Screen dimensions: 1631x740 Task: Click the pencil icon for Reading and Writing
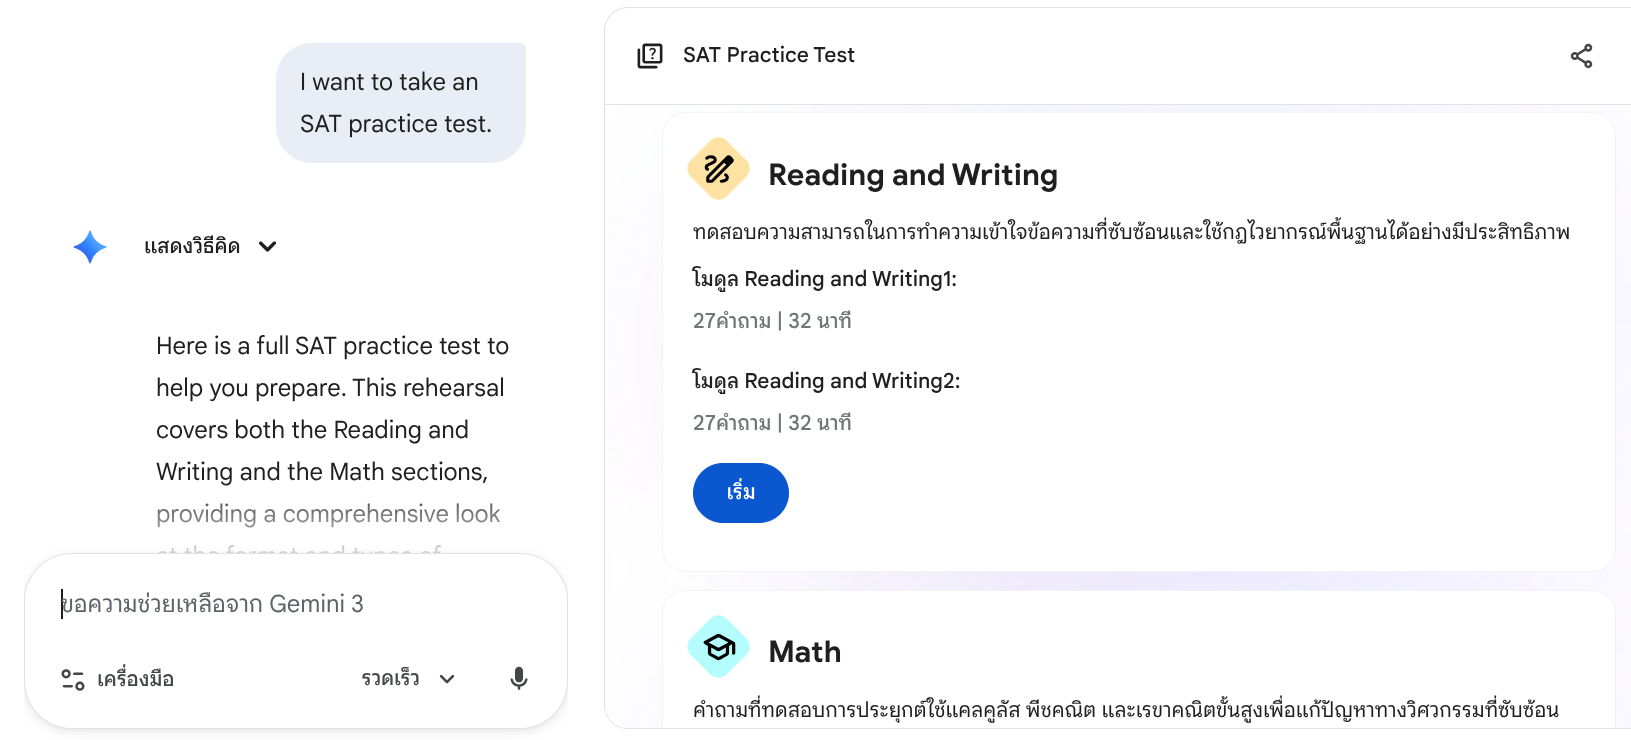click(718, 169)
